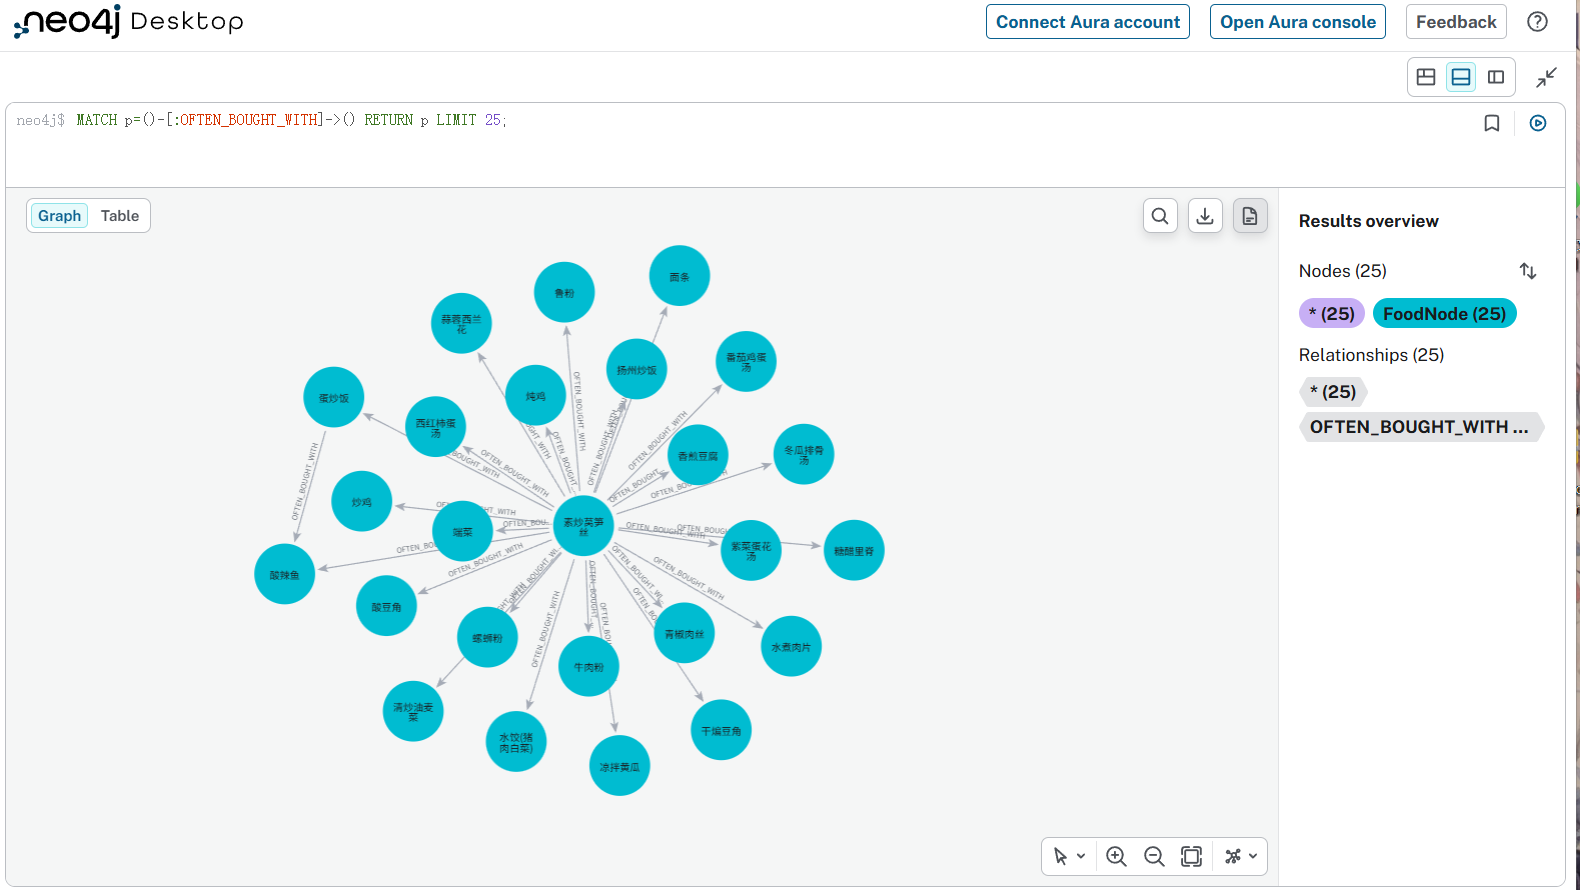Image resolution: width=1580 pixels, height=890 pixels.
Task: Download the graph with the export icon
Action: point(1205,216)
